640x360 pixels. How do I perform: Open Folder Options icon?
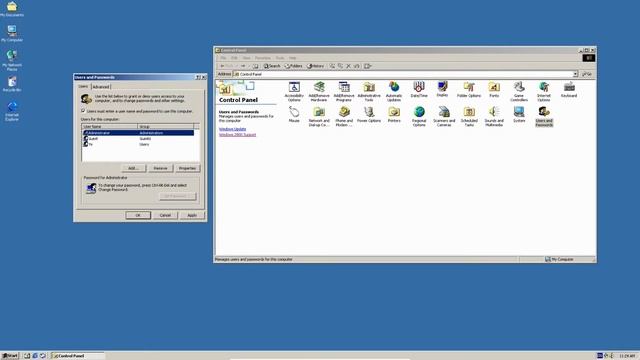(x=469, y=89)
